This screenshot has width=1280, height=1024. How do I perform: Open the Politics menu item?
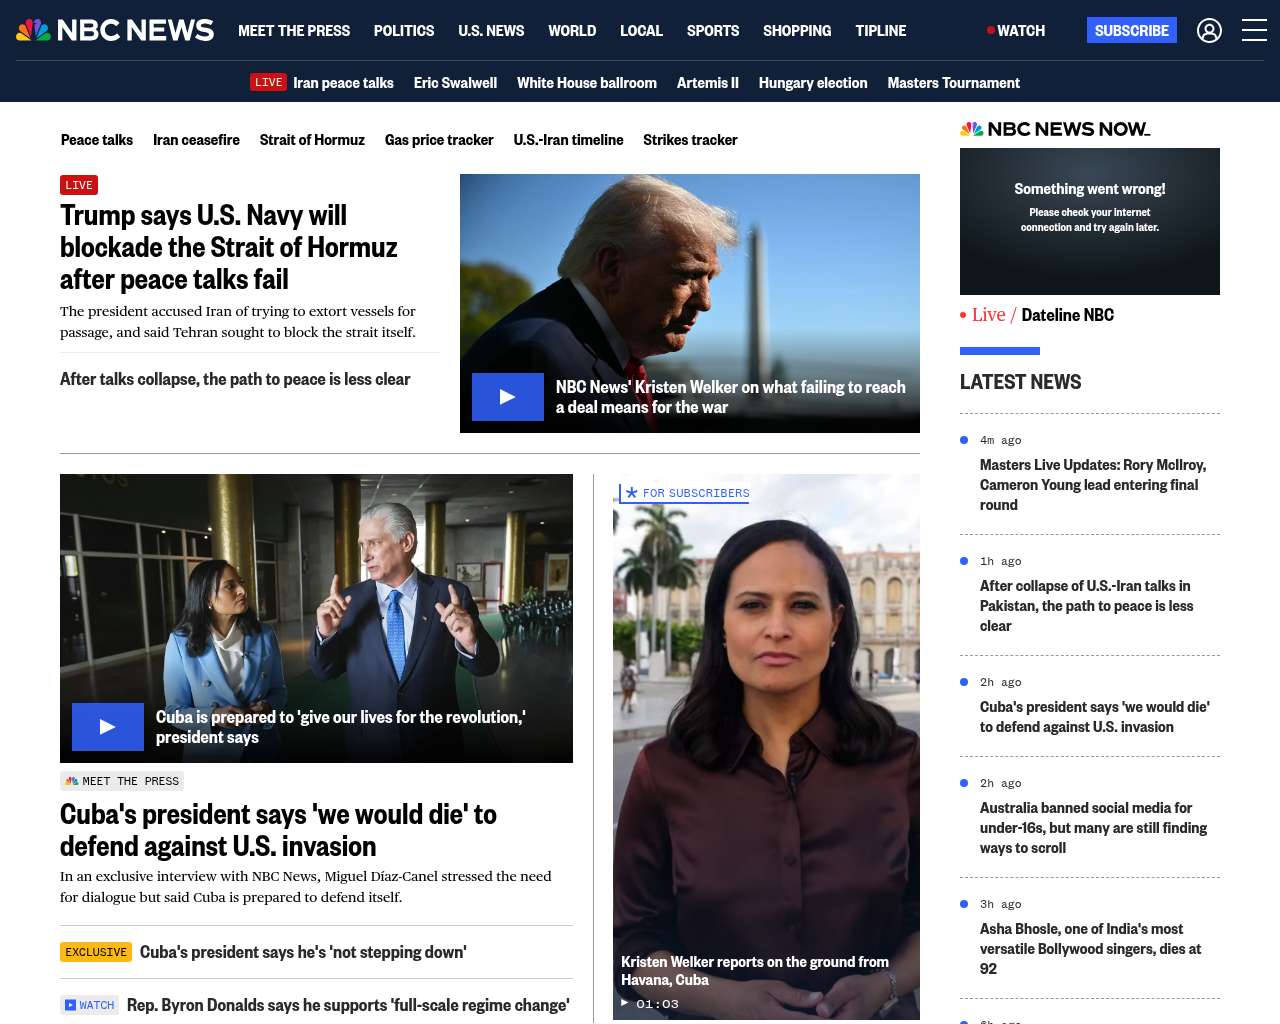404,31
